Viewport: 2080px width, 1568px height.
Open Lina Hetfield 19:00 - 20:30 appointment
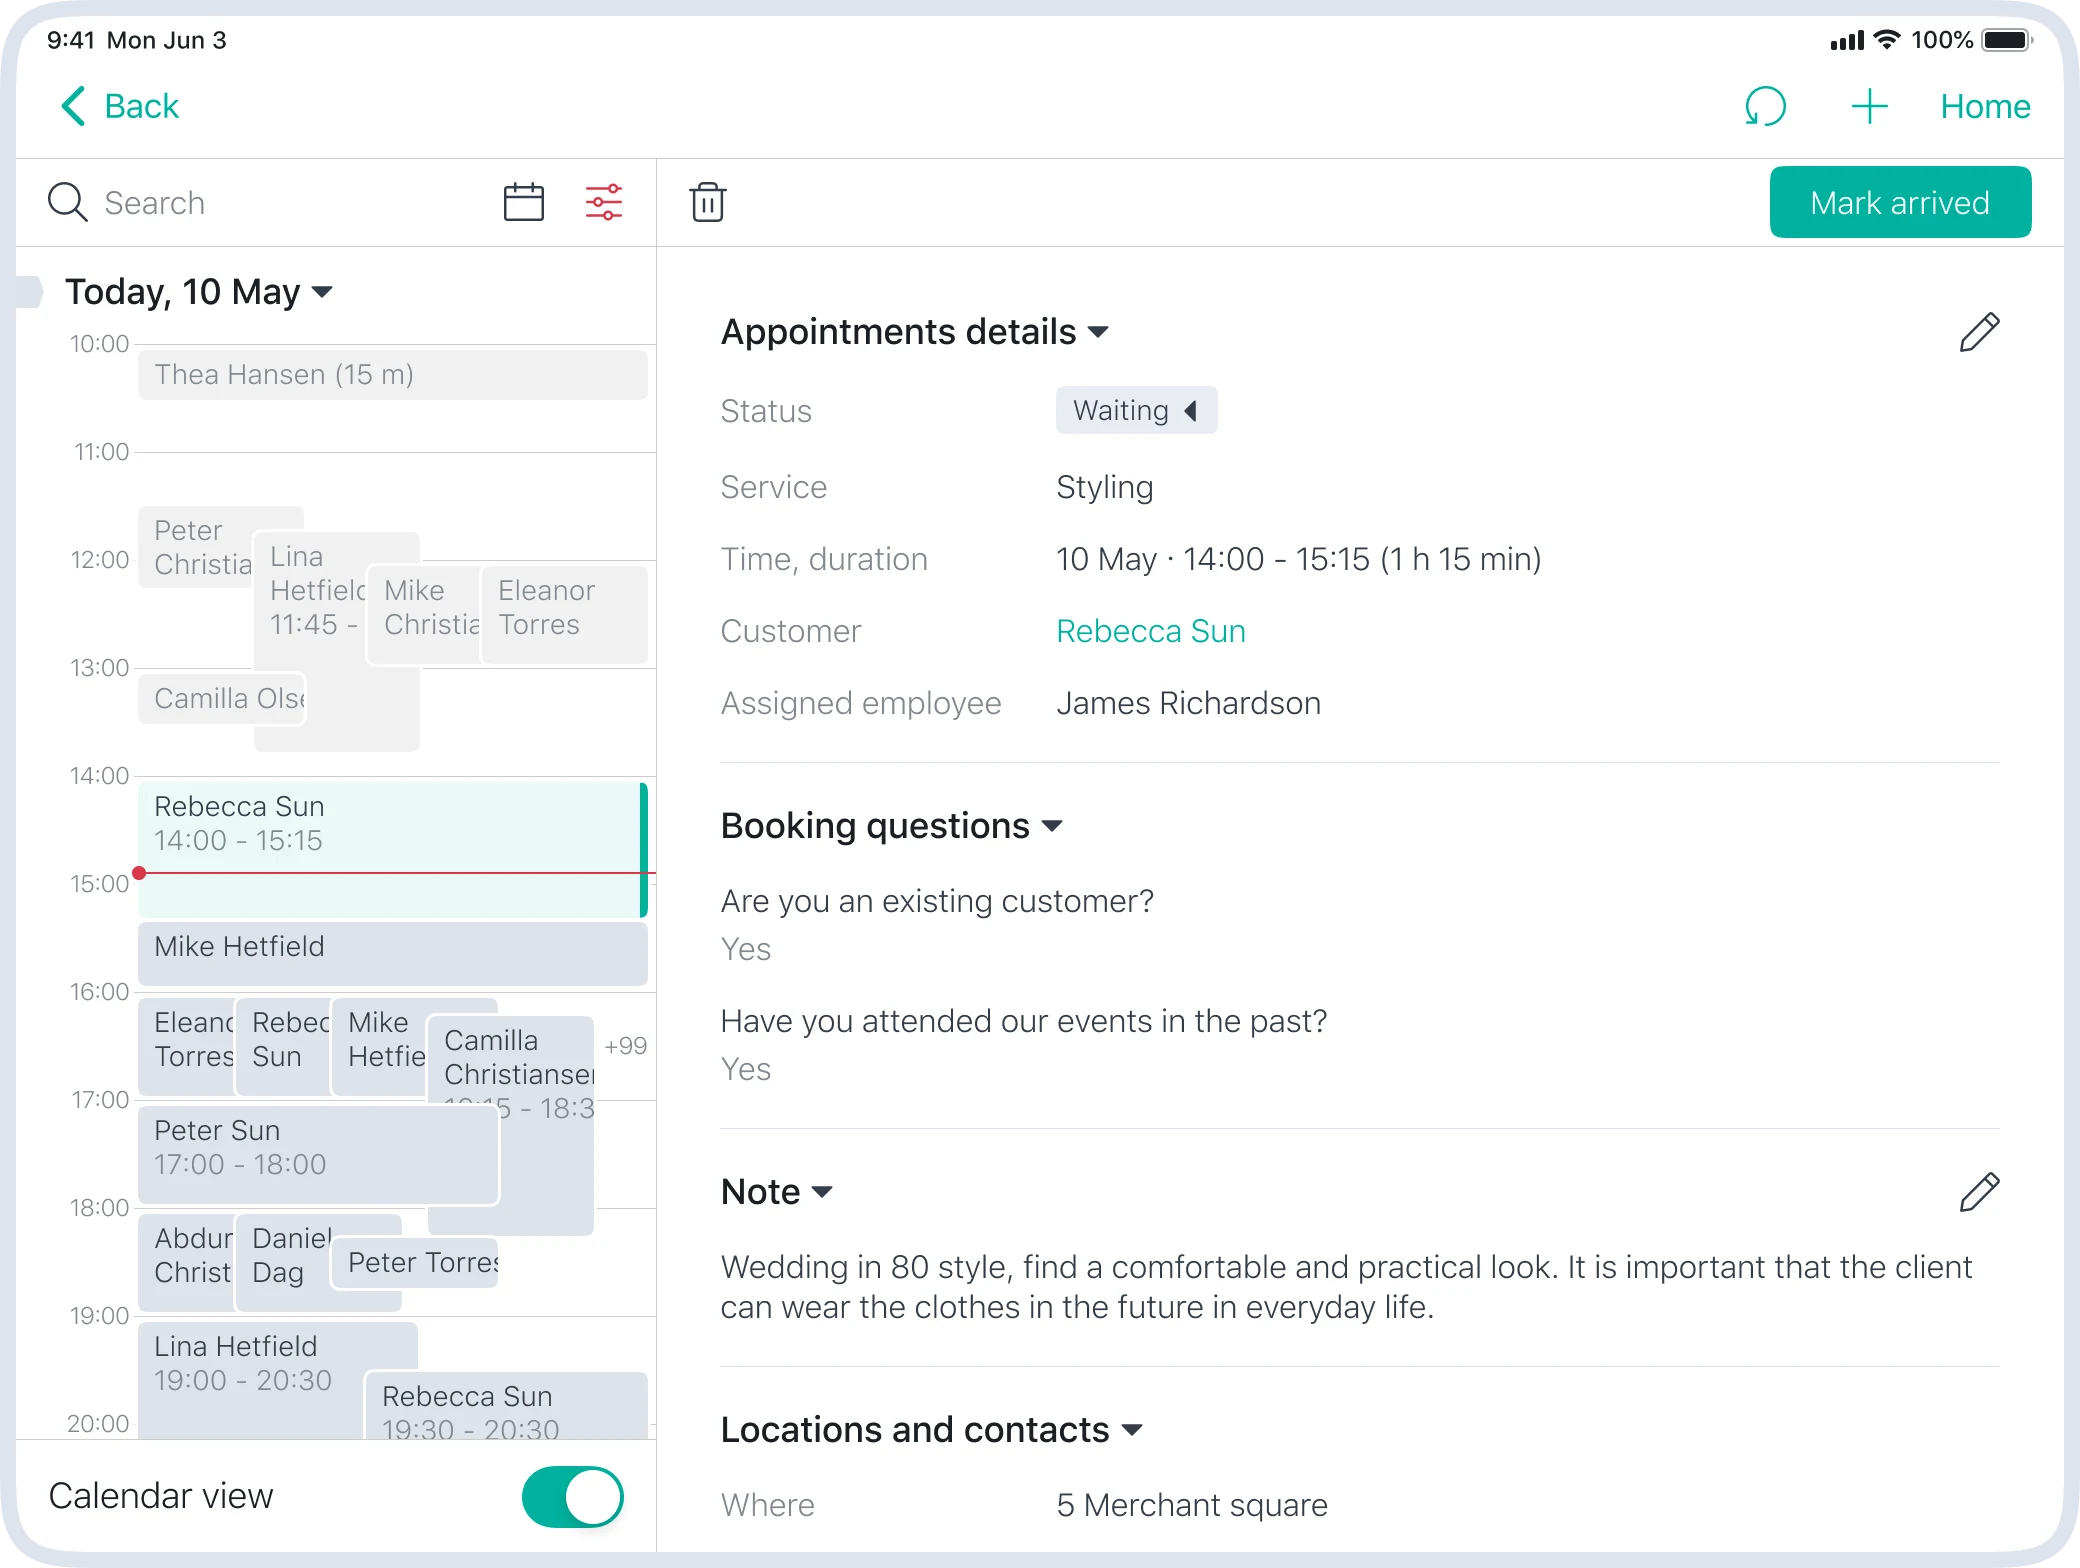pos(250,1381)
